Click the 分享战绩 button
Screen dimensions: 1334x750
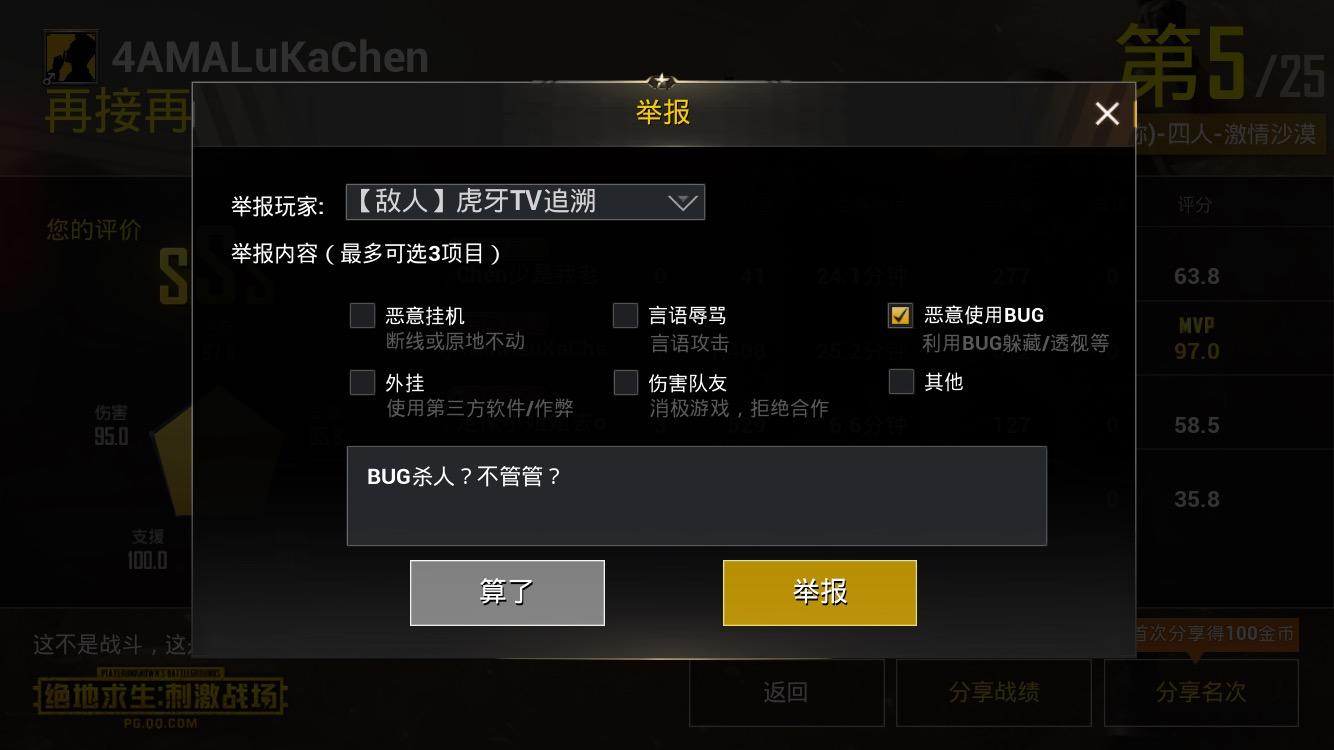[993, 692]
